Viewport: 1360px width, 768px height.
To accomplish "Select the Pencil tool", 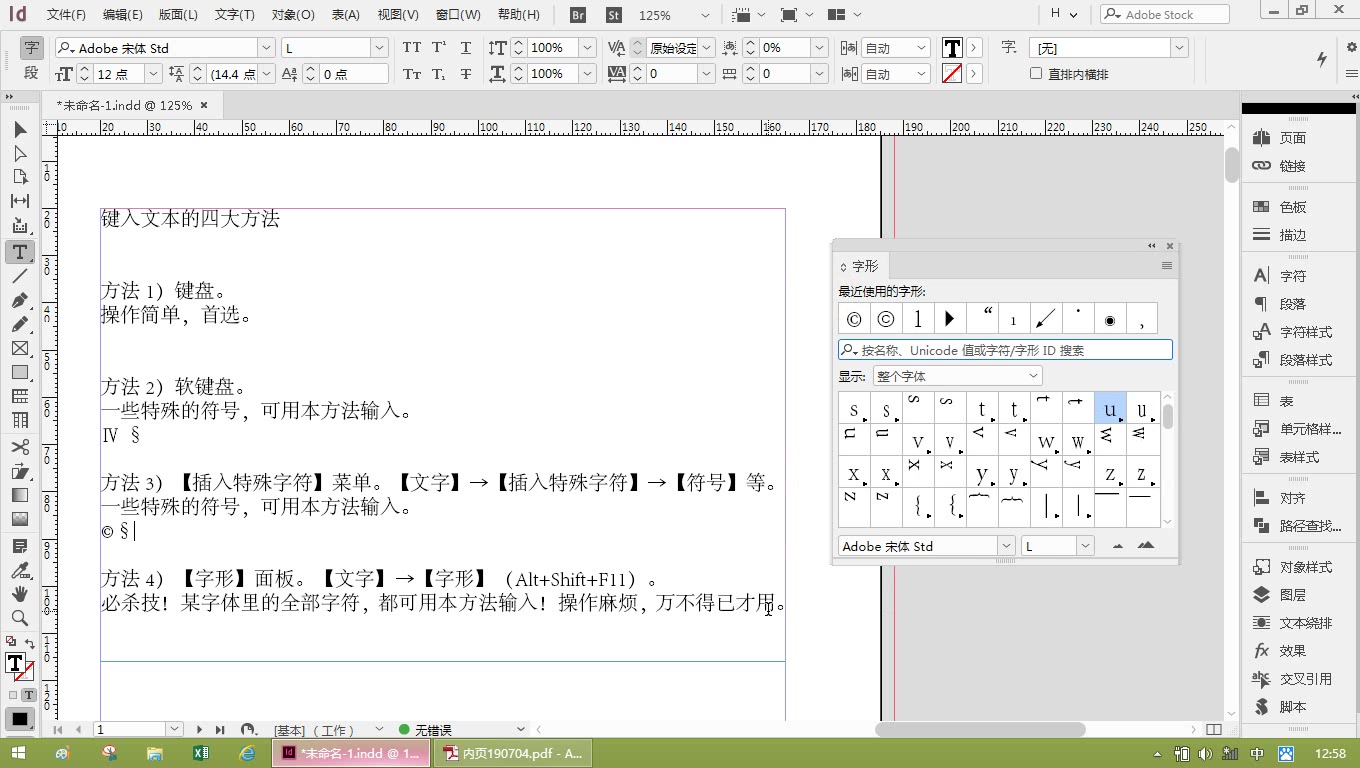I will click(x=20, y=324).
